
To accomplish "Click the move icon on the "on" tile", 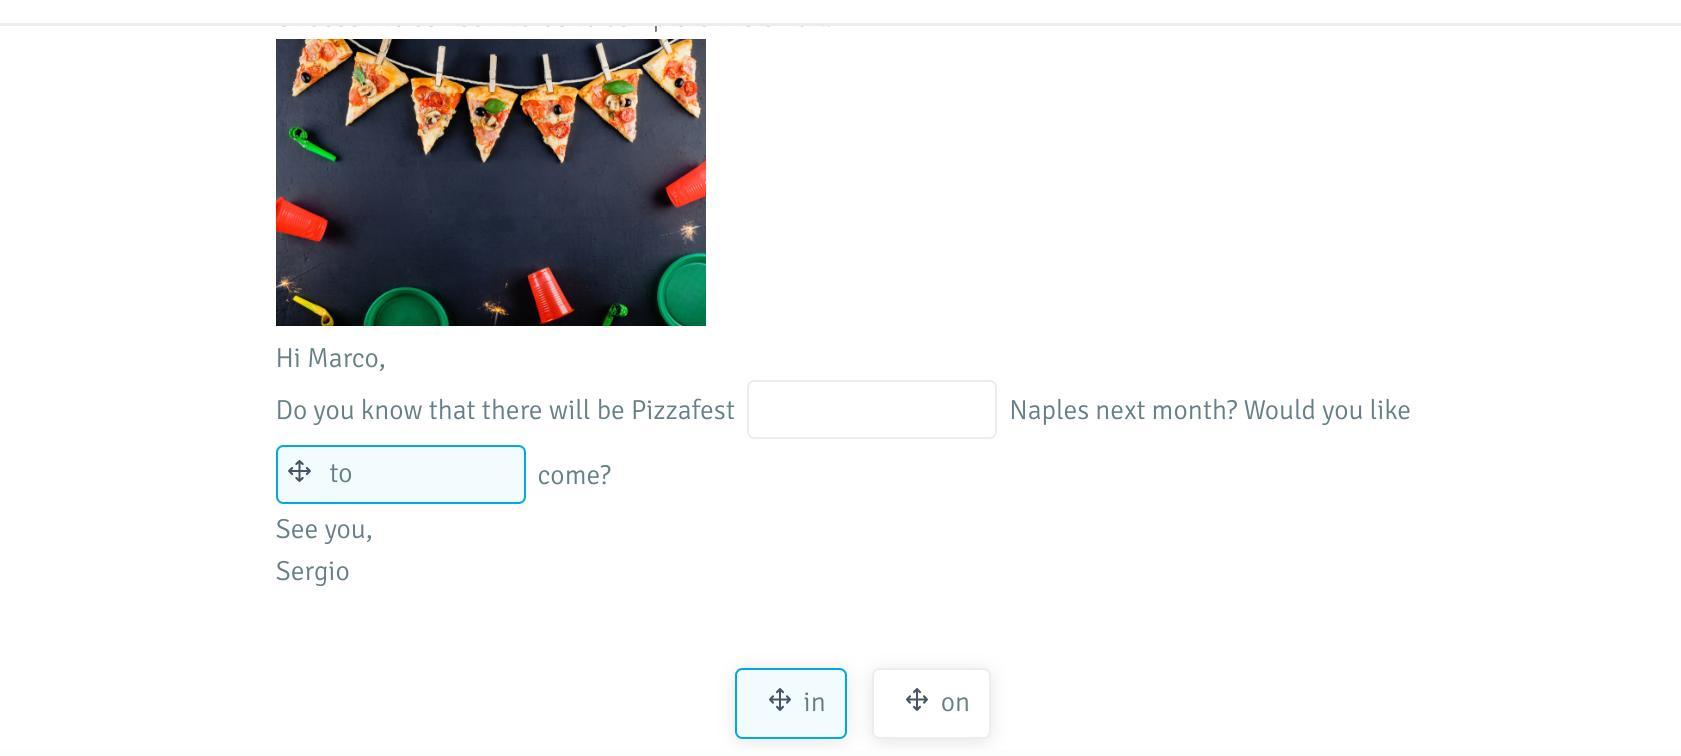I will pyautogui.click(x=917, y=700).
